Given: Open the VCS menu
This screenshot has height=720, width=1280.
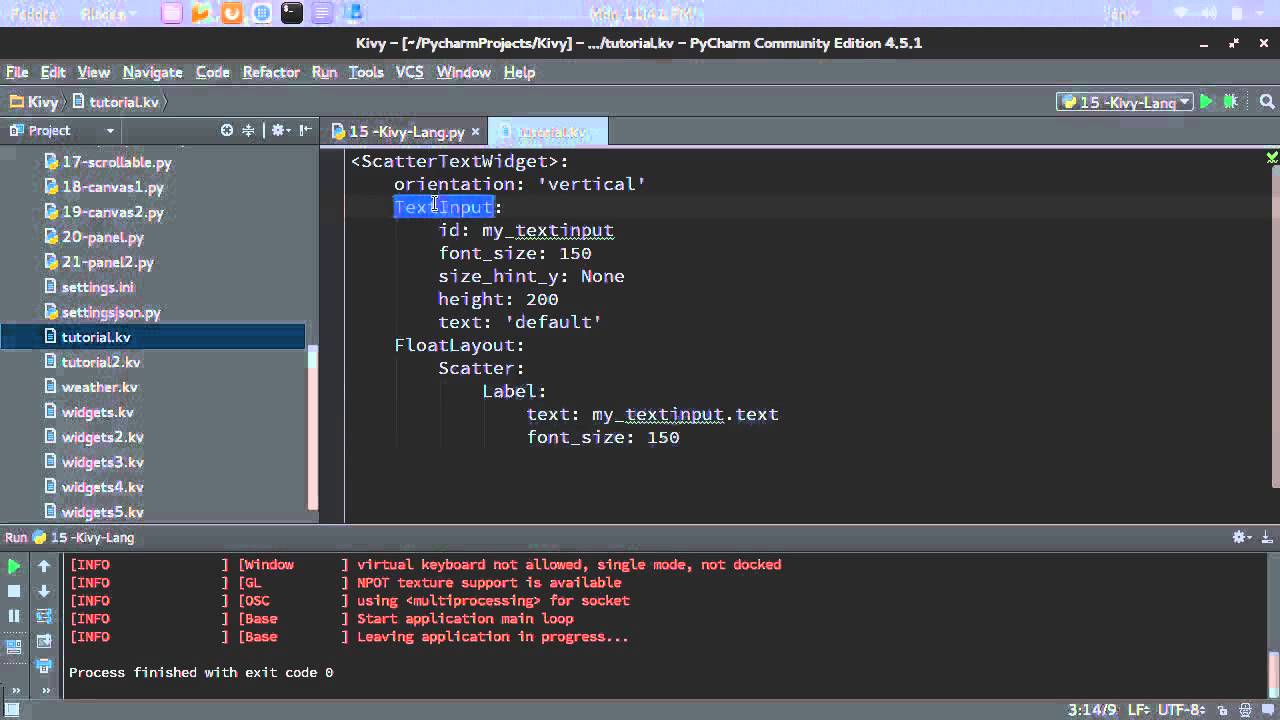Looking at the screenshot, I should pos(409,72).
